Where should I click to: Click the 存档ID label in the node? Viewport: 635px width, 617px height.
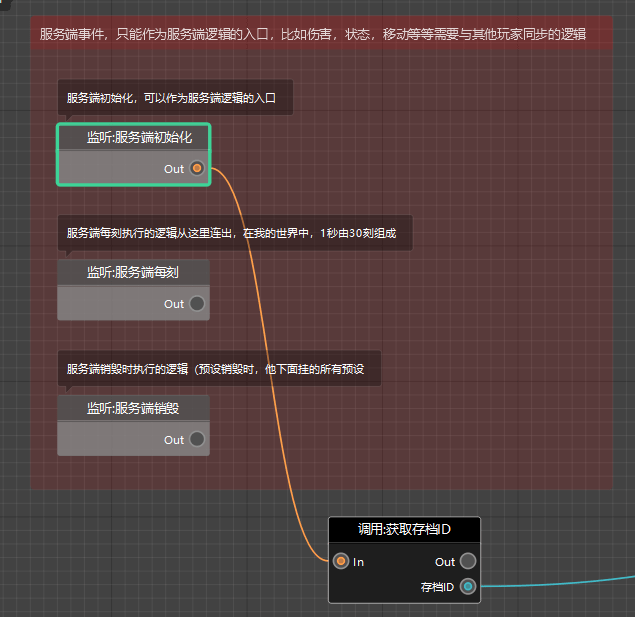click(437, 587)
